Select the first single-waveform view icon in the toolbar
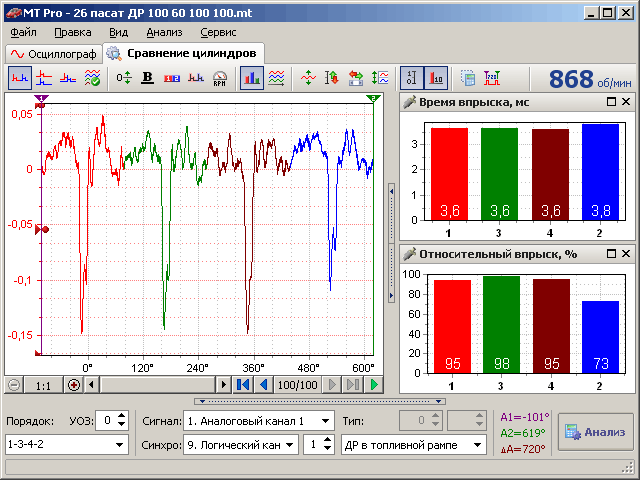 (20, 78)
